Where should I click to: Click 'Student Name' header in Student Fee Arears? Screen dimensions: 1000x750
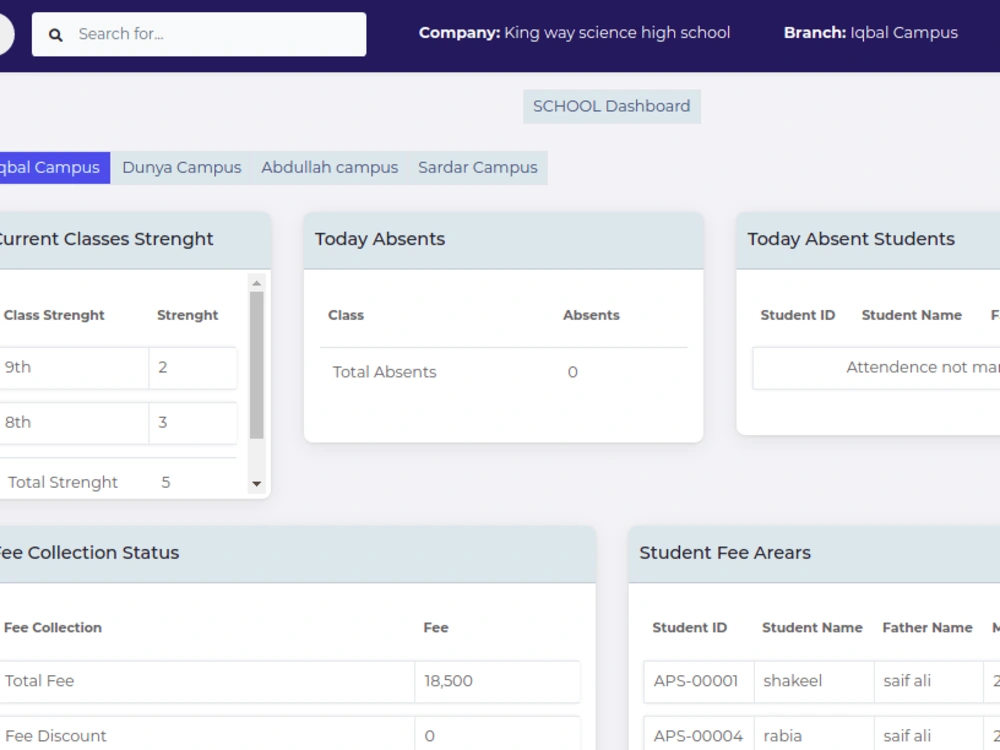(812, 628)
